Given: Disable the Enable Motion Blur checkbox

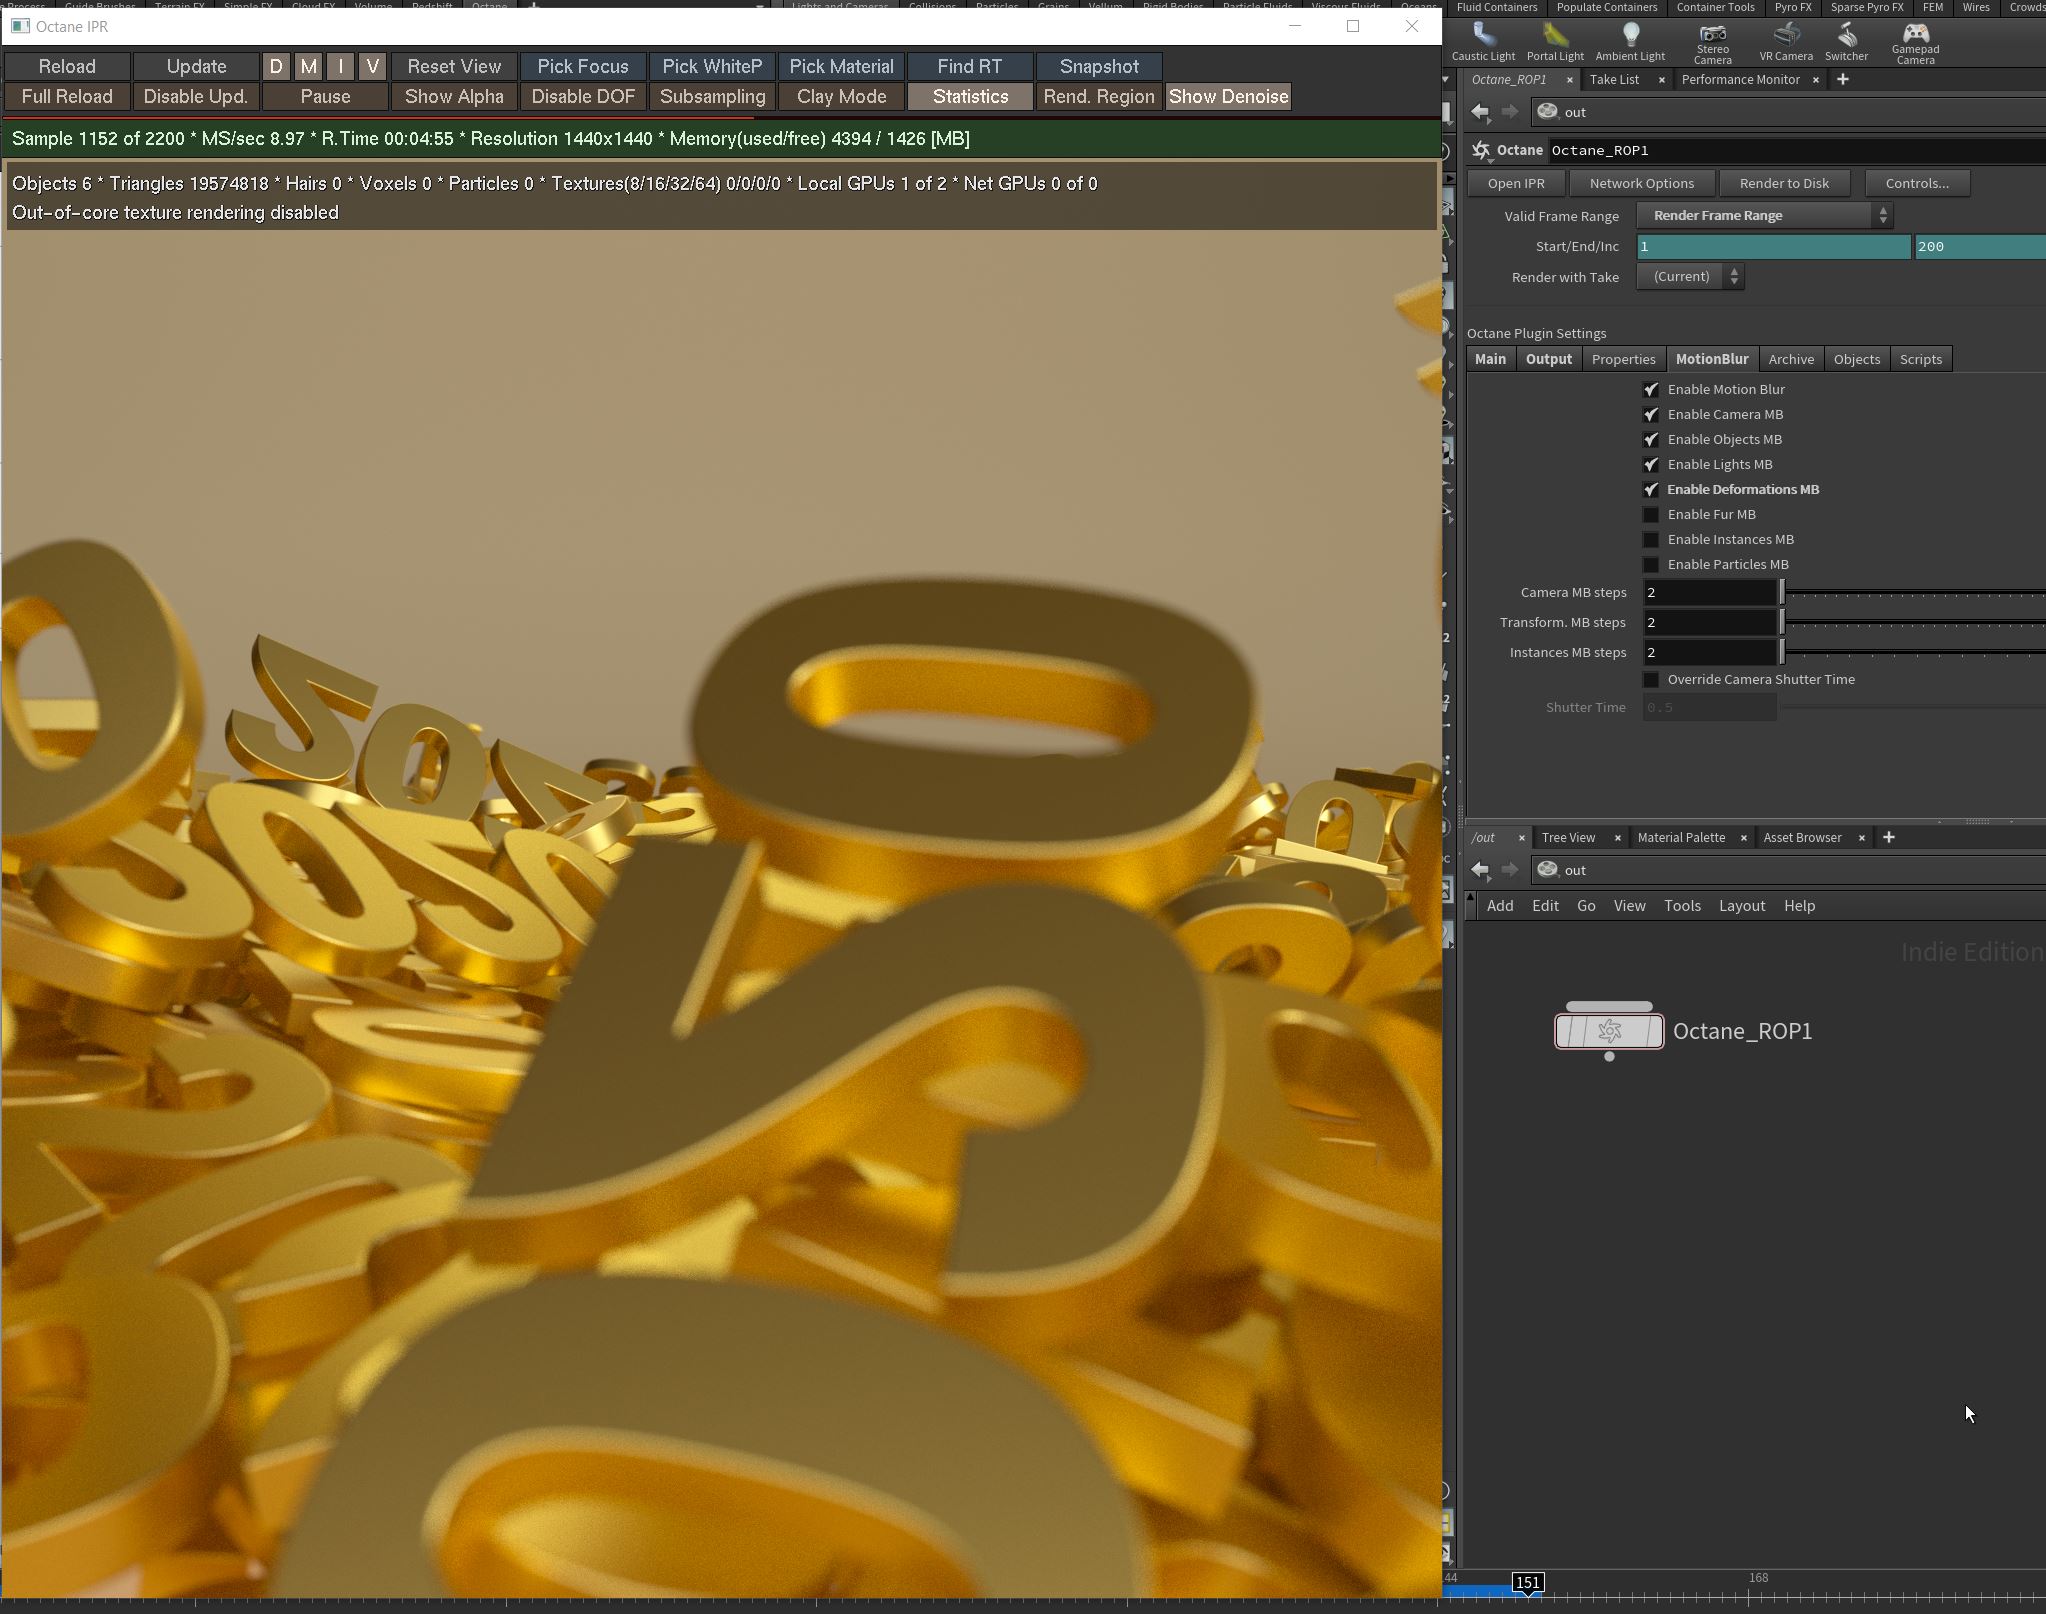Looking at the screenshot, I should [x=1651, y=389].
